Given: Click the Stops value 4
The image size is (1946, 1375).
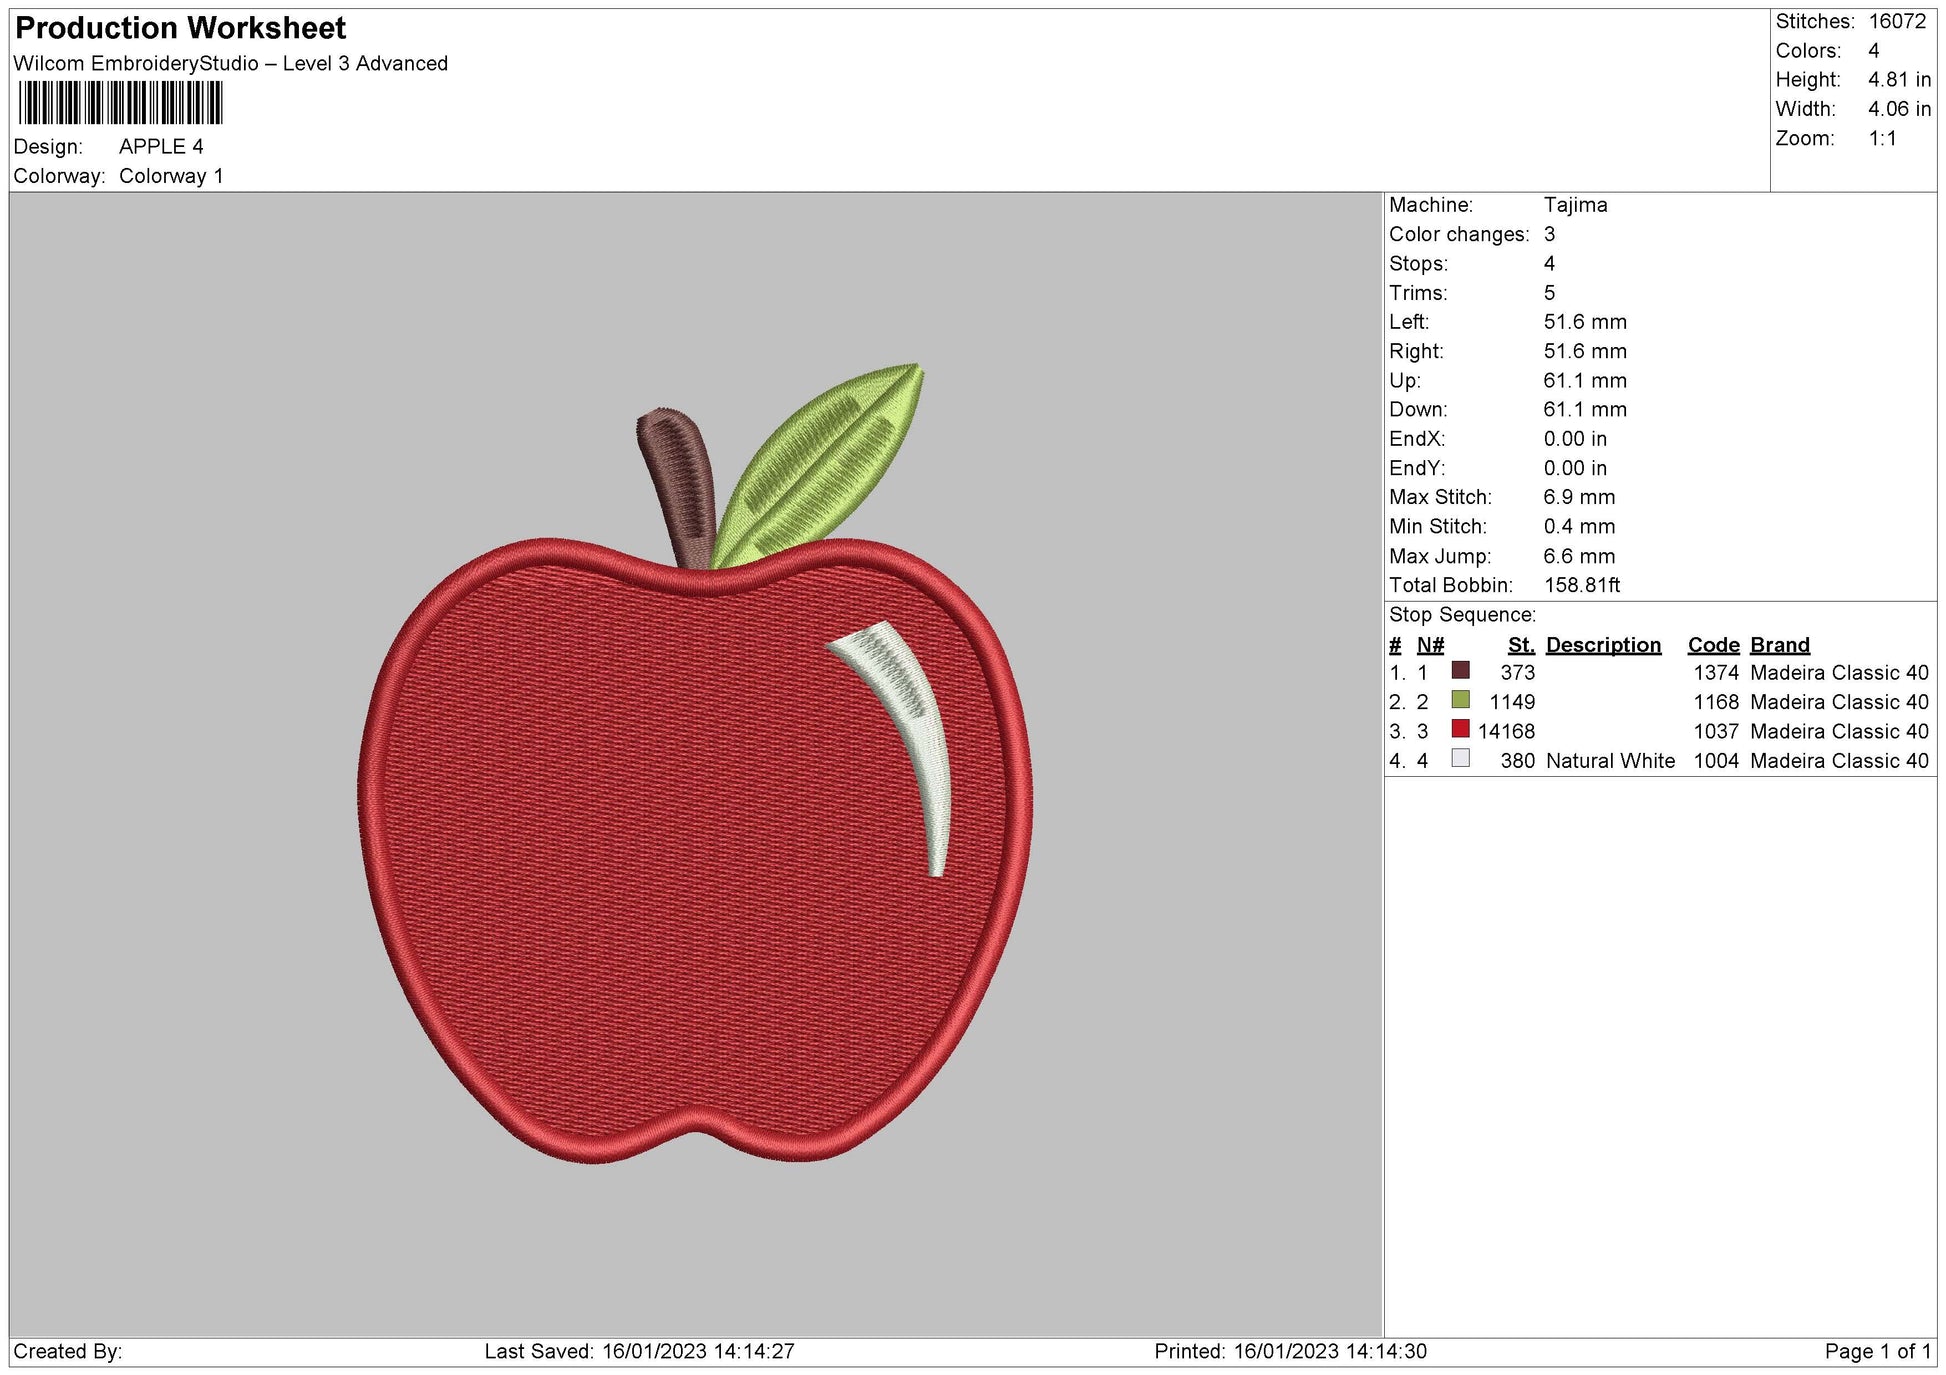Looking at the screenshot, I should click(1549, 263).
